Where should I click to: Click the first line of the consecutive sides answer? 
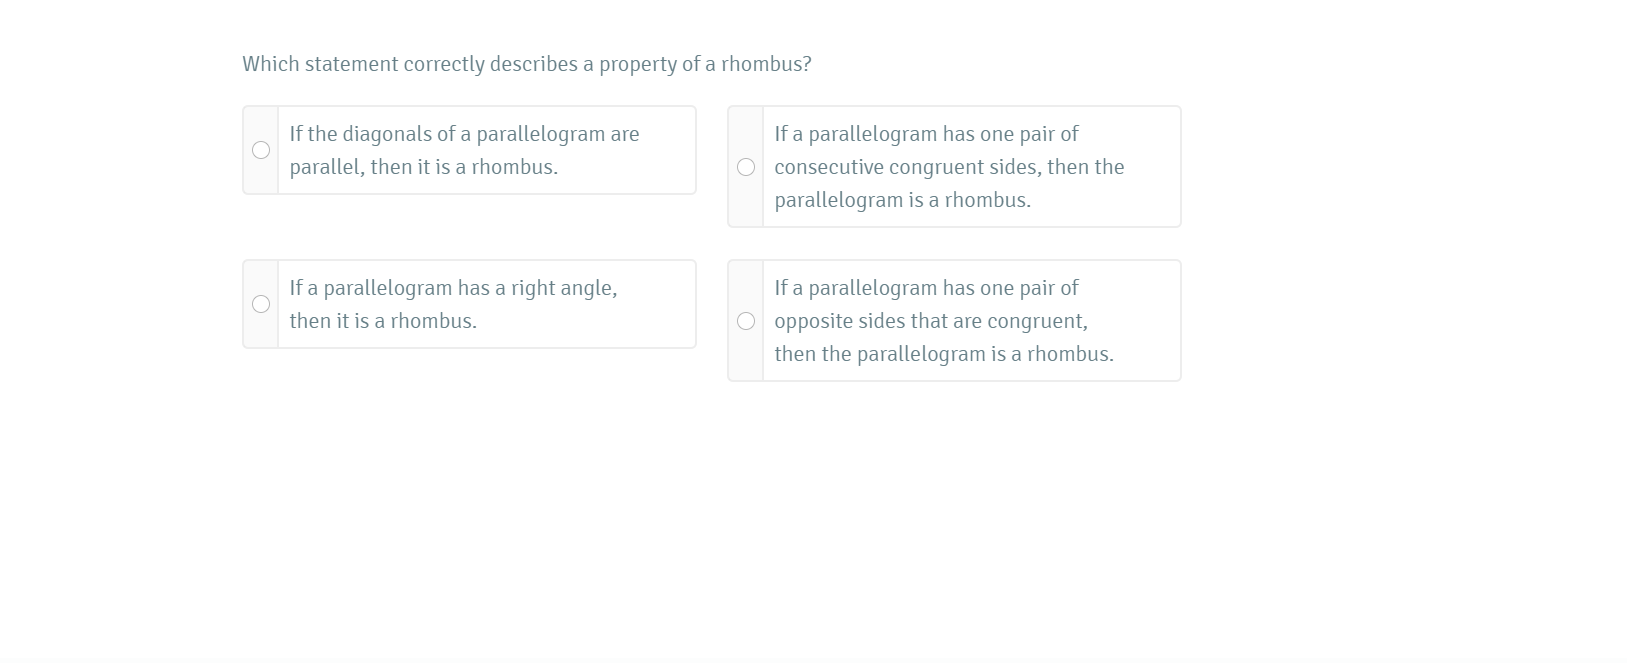(926, 134)
